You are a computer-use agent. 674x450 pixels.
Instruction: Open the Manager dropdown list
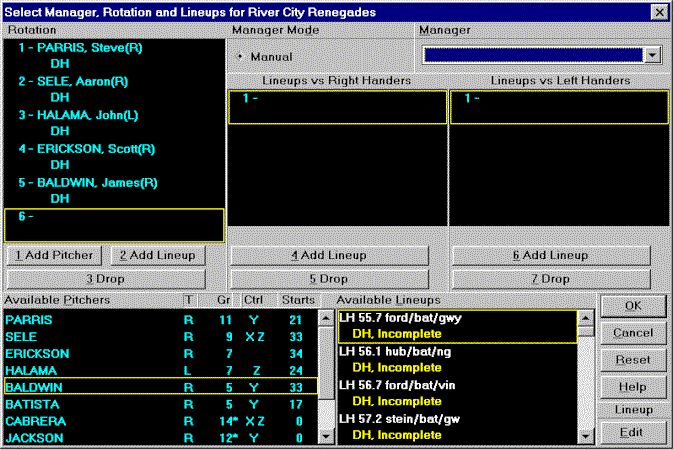point(652,56)
